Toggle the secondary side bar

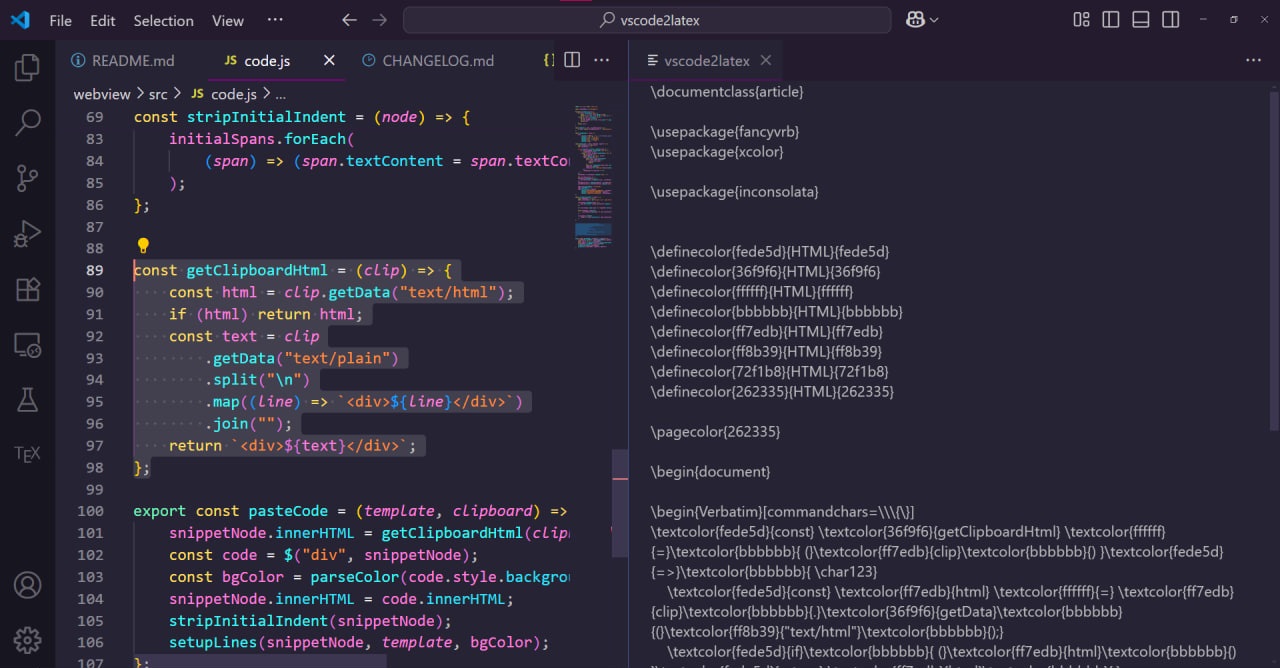tap(1170, 20)
